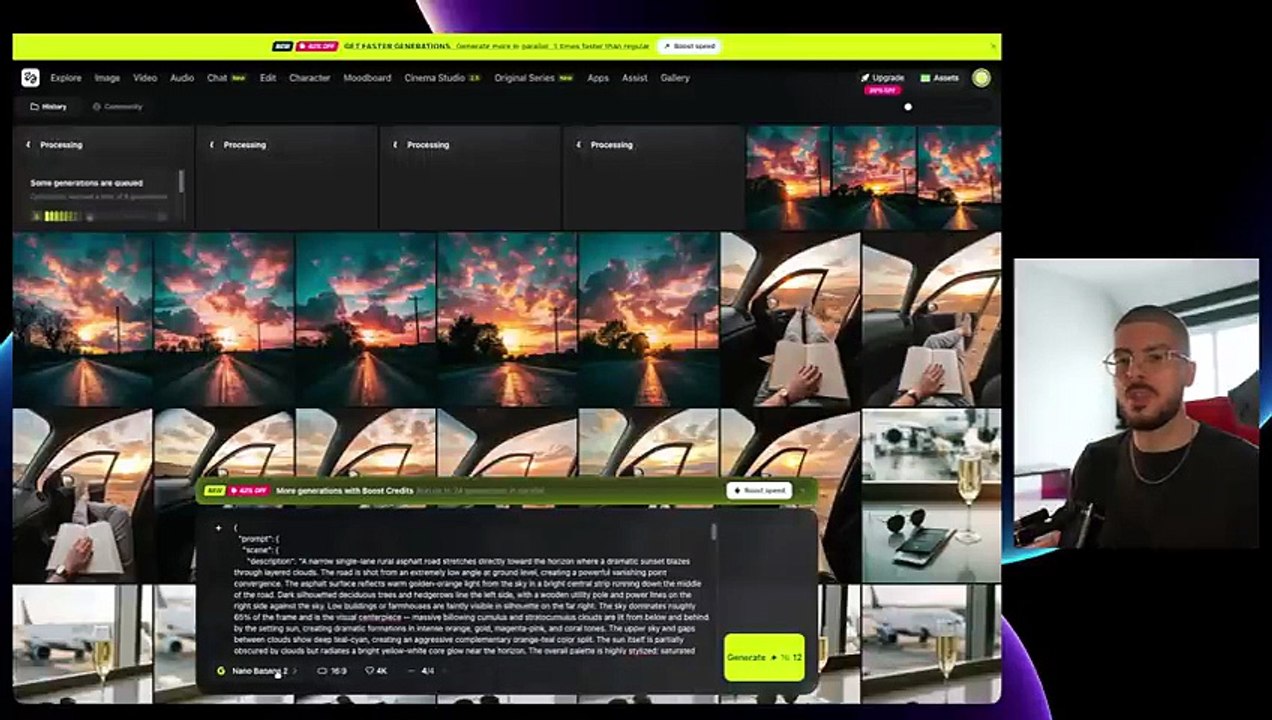Image resolution: width=1272 pixels, height=720 pixels.
Task: Click inside the prompt text field
Action: [470, 589]
